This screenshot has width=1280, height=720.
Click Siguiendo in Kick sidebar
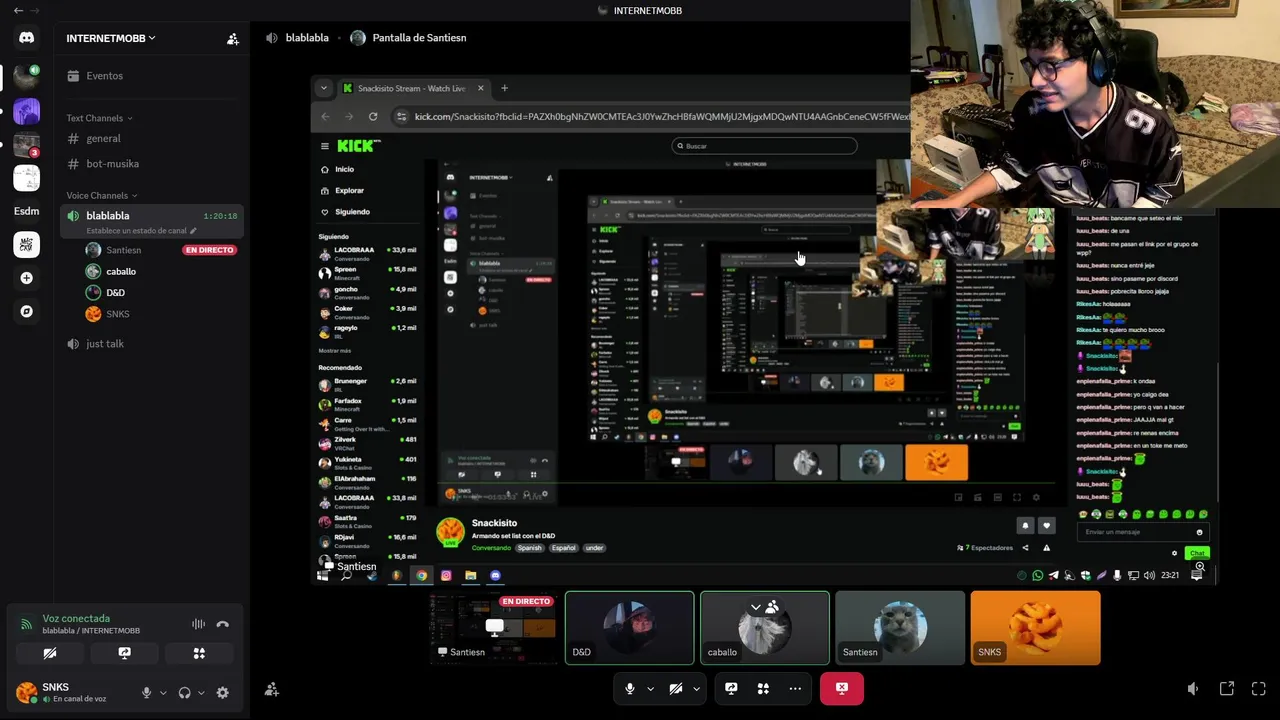pos(352,211)
